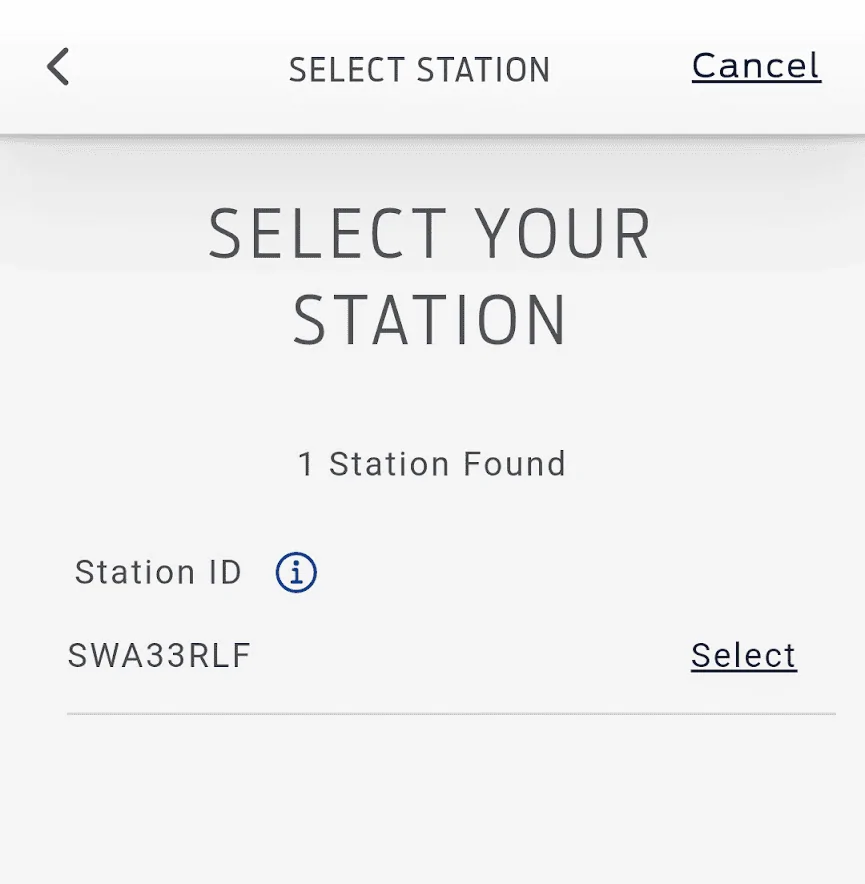Click the word "ID" in Station ID label

pyautogui.click(x=225, y=573)
